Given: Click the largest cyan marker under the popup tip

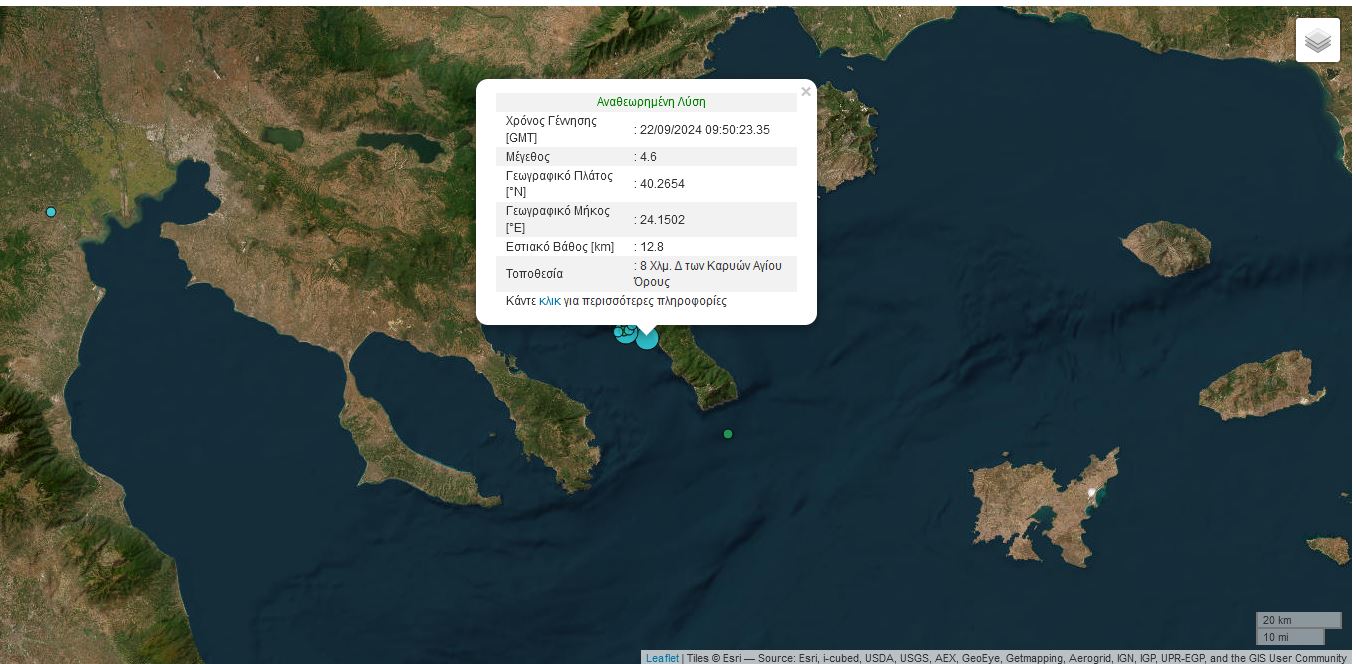Looking at the screenshot, I should [x=648, y=338].
